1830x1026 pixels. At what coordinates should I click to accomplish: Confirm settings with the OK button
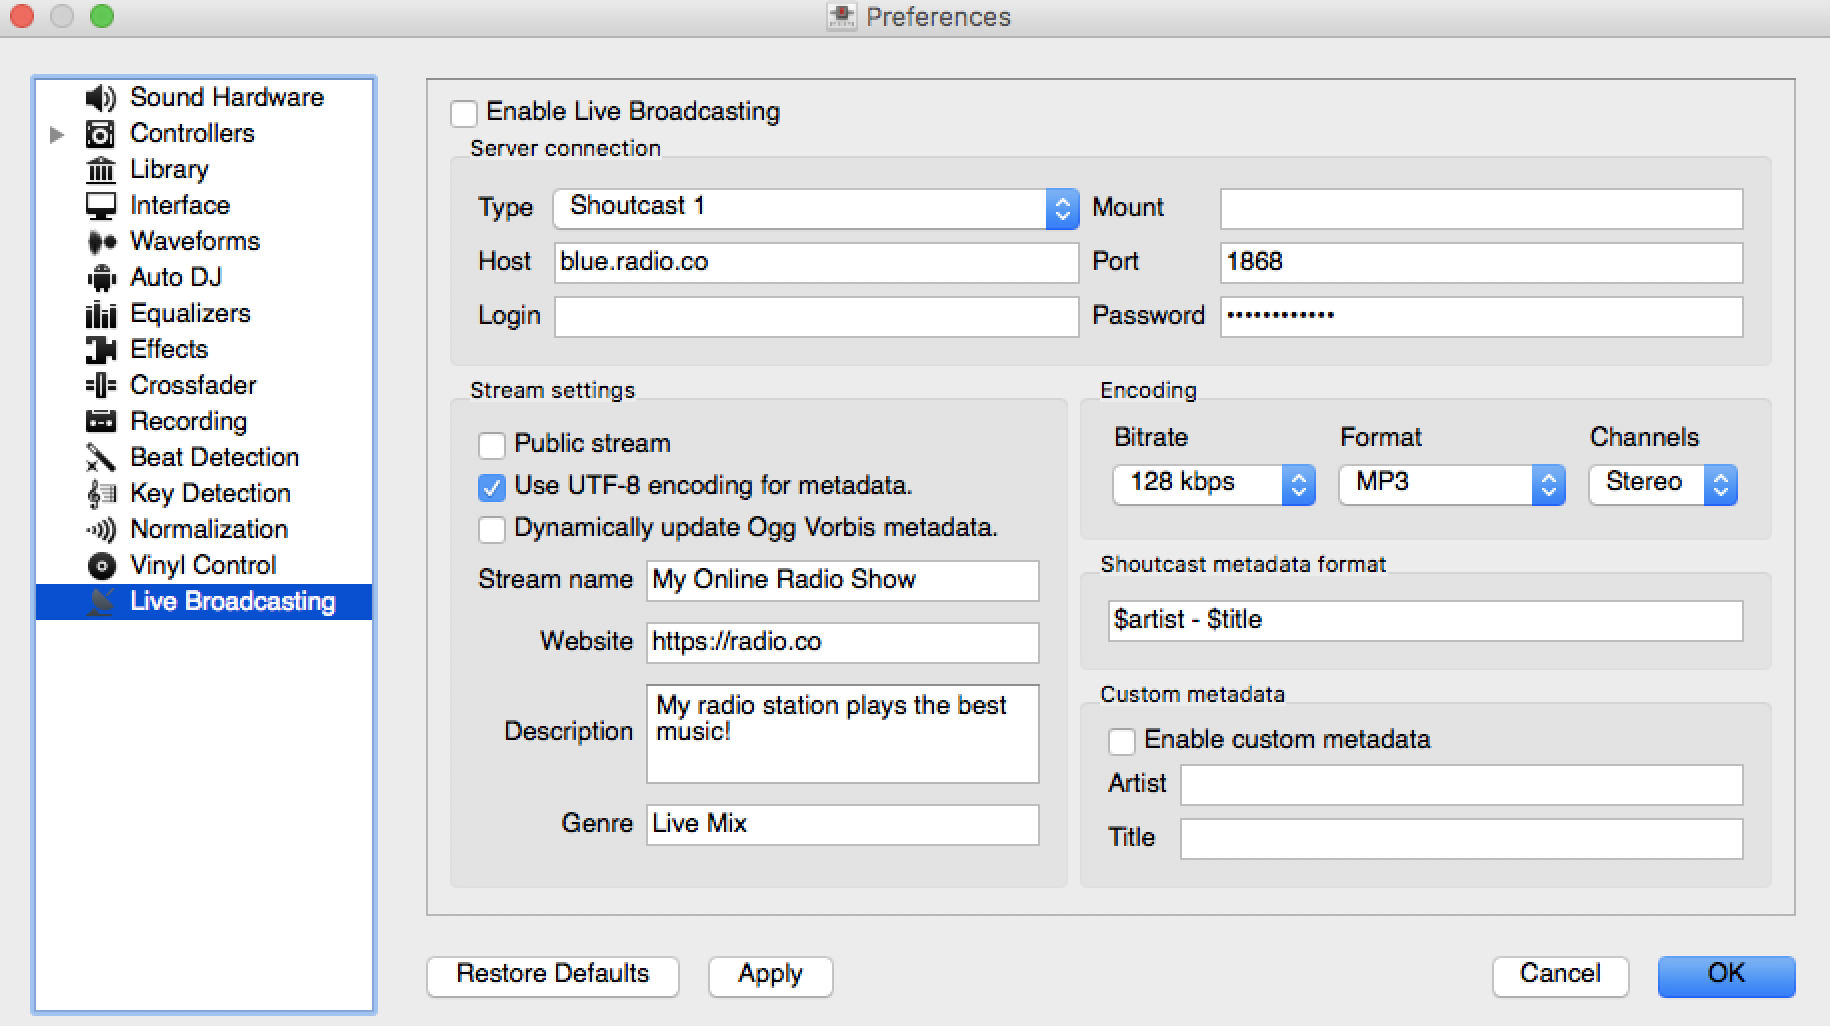click(x=1726, y=975)
